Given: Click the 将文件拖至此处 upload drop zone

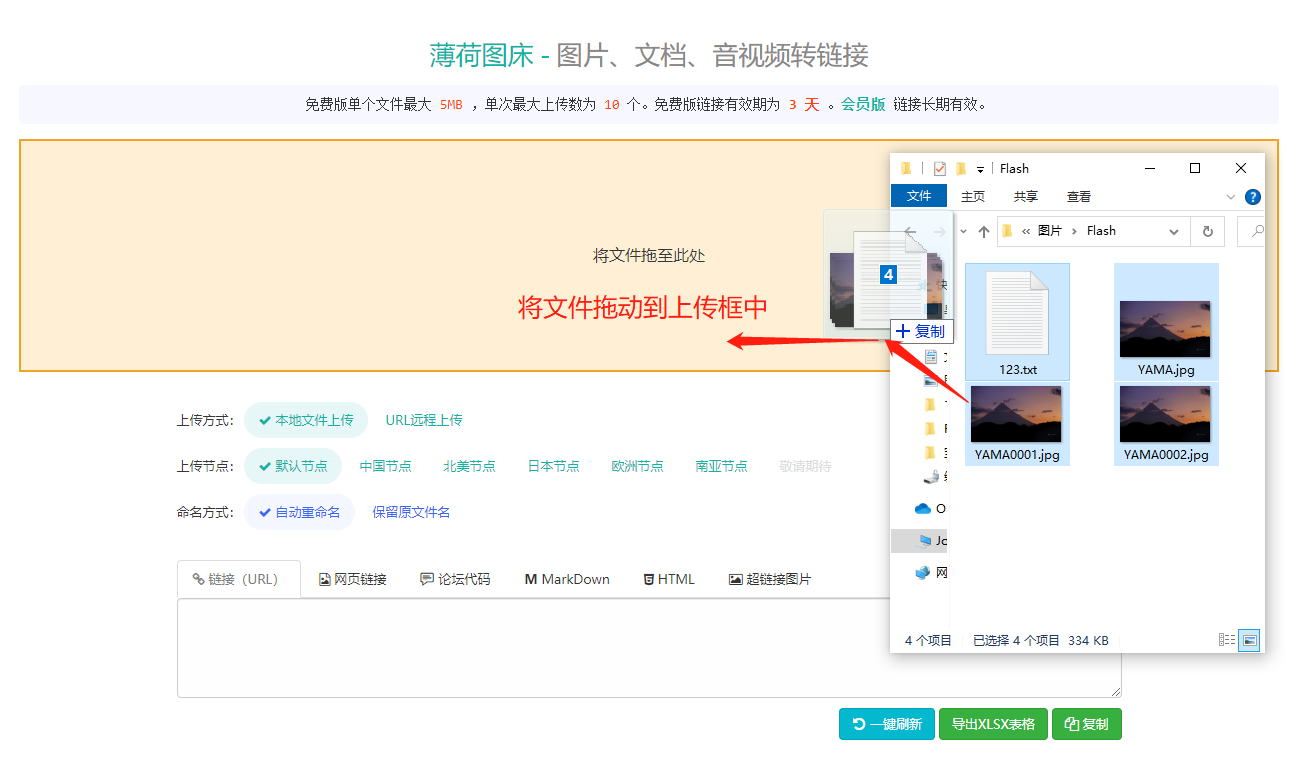Looking at the screenshot, I should tap(649, 255).
